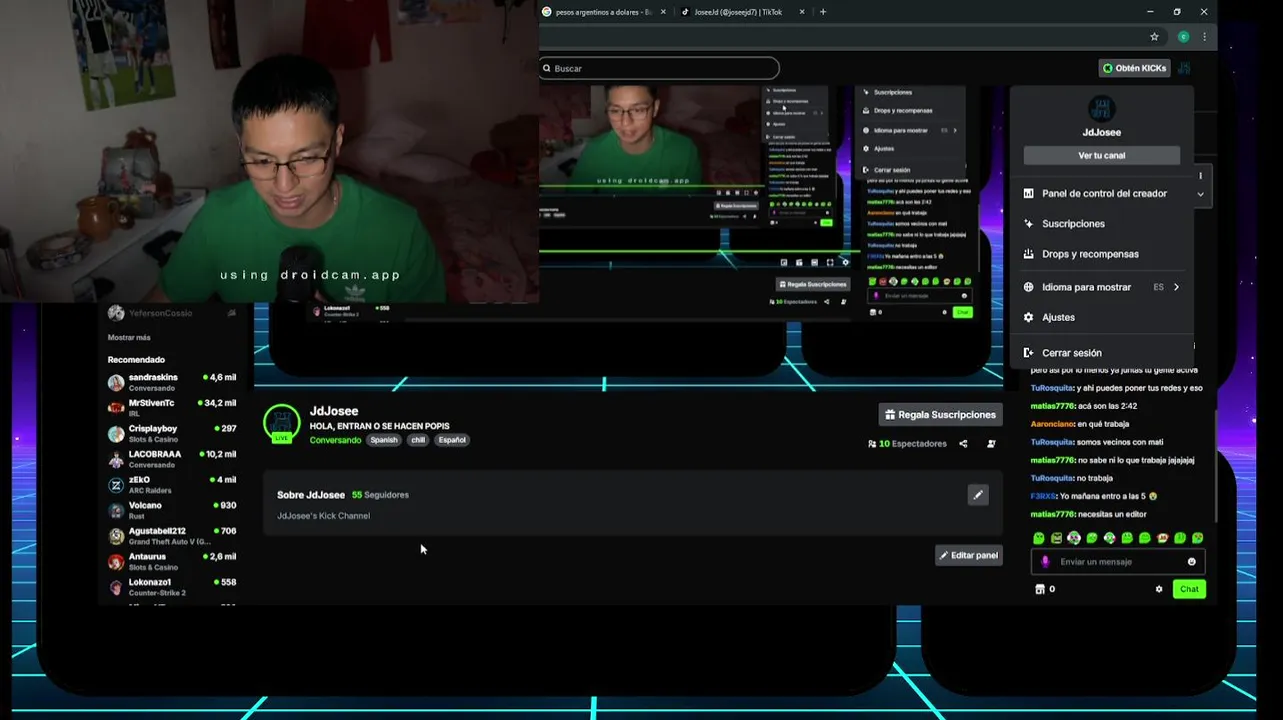The image size is (1283, 720).
Task: Show more channels with Mostrar más
Action: tap(129, 338)
